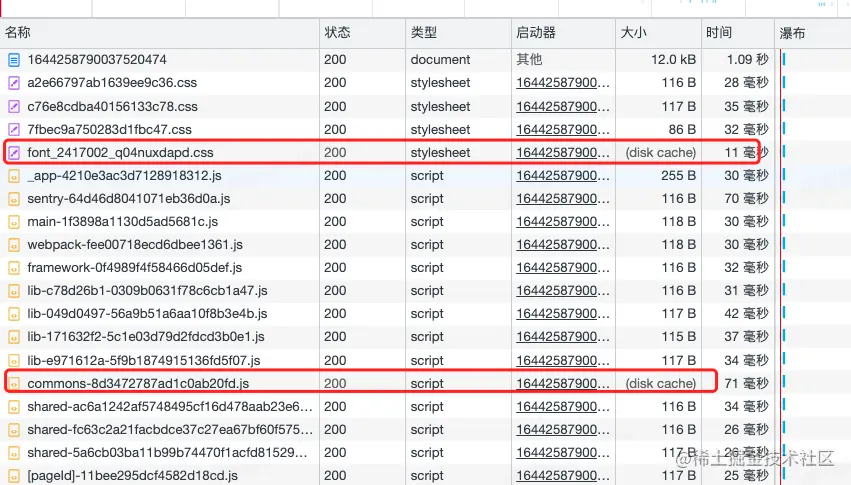Image resolution: width=851 pixels, height=485 pixels.
Task: Click the 86 B size cell
Action: click(682, 130)
